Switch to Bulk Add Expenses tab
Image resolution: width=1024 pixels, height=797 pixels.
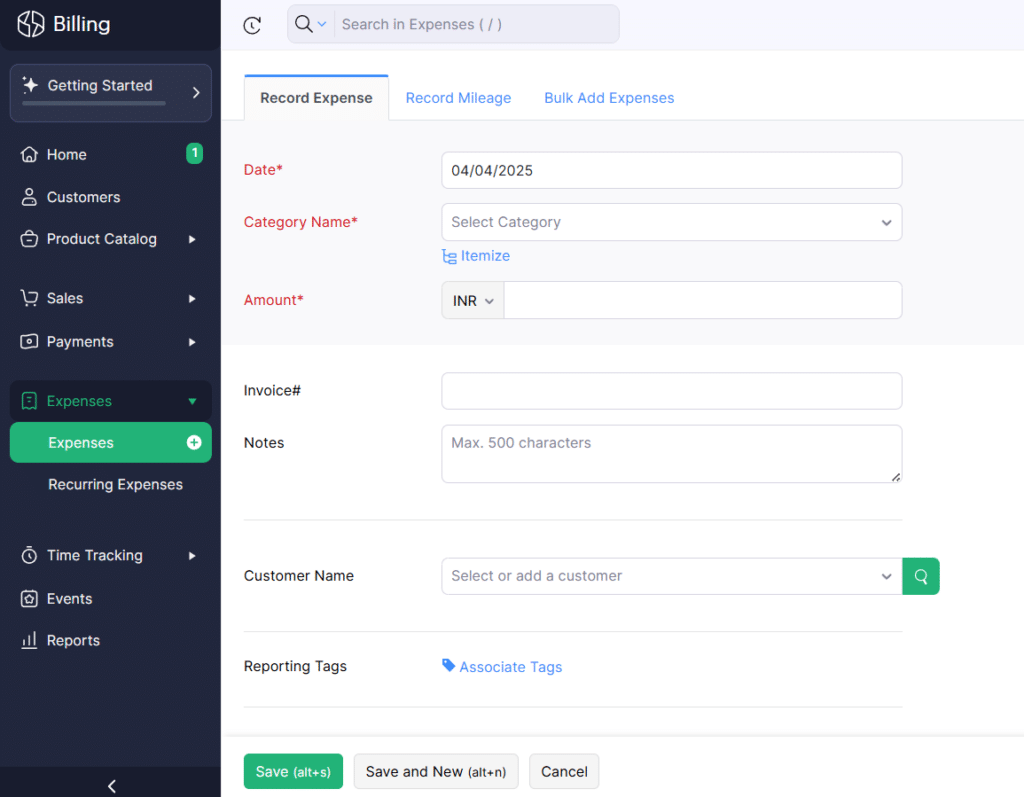[x=609, y=98]
